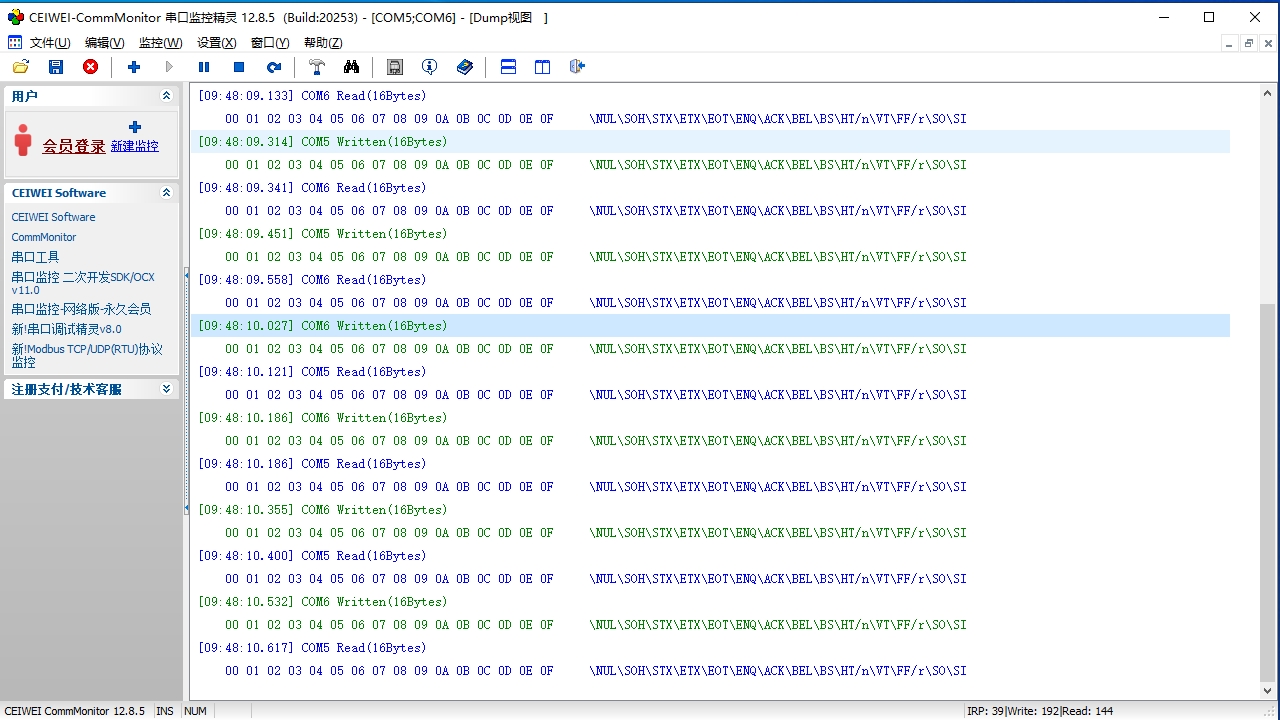This screenshot has height=720, width=1280.
Task: Pause monitoring with the pause icon
Action: point(204,67)
